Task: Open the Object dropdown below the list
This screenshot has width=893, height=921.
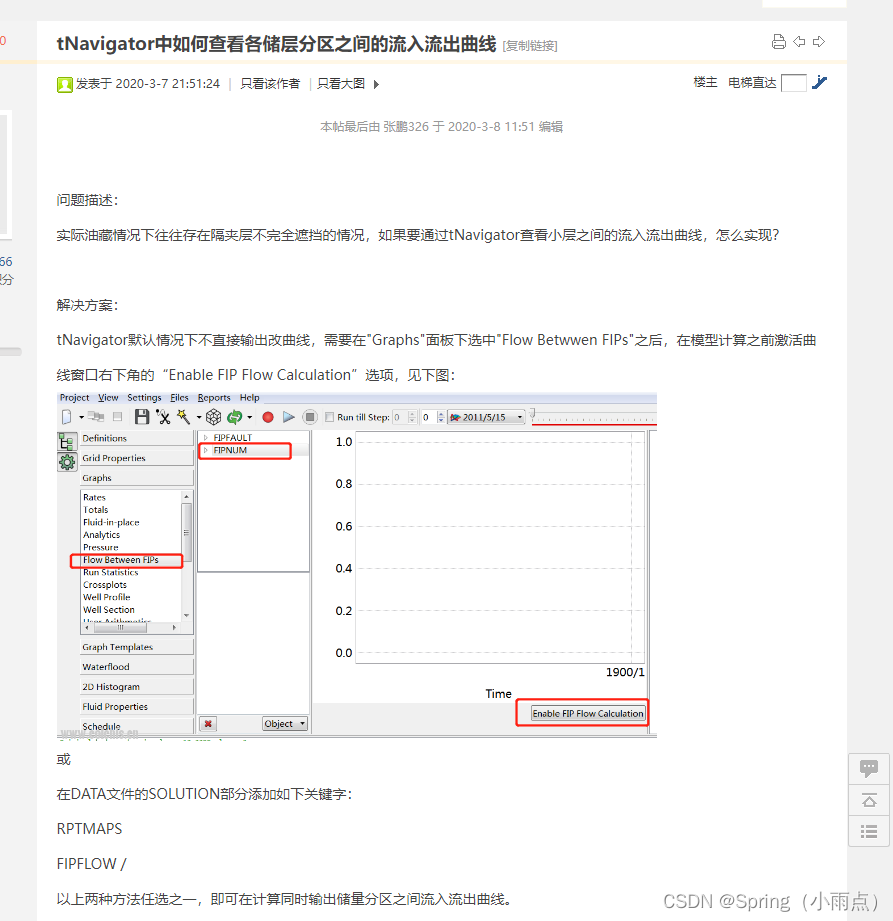Action: [285, 724]
